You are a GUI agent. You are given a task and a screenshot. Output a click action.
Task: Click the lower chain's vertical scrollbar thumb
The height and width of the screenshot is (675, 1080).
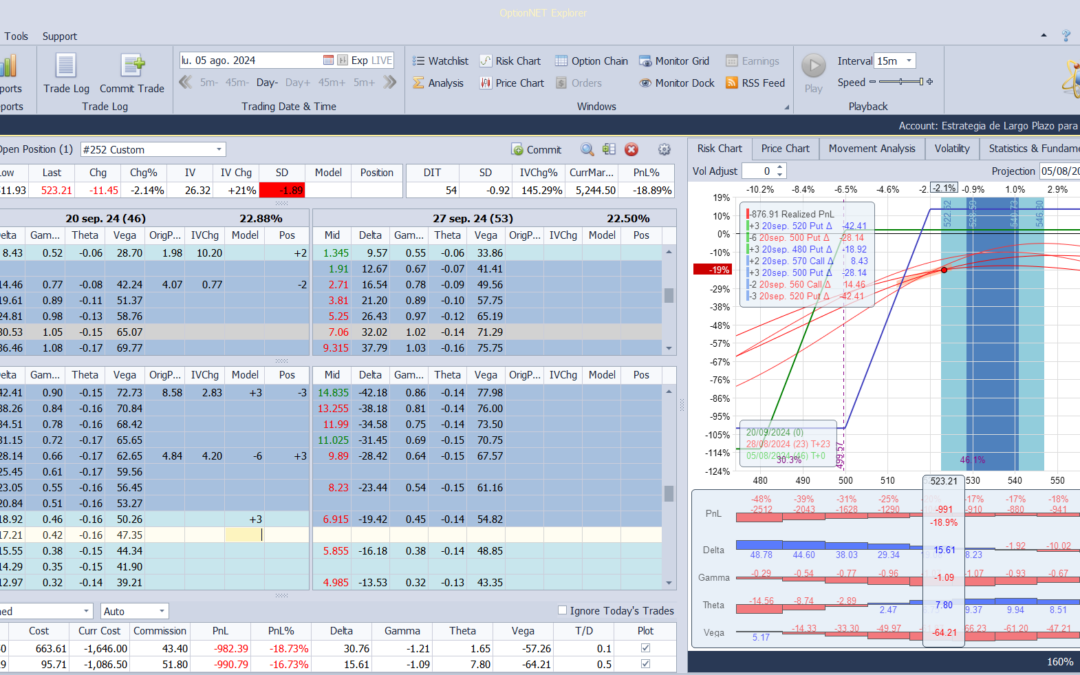click(x=669, y=493)
